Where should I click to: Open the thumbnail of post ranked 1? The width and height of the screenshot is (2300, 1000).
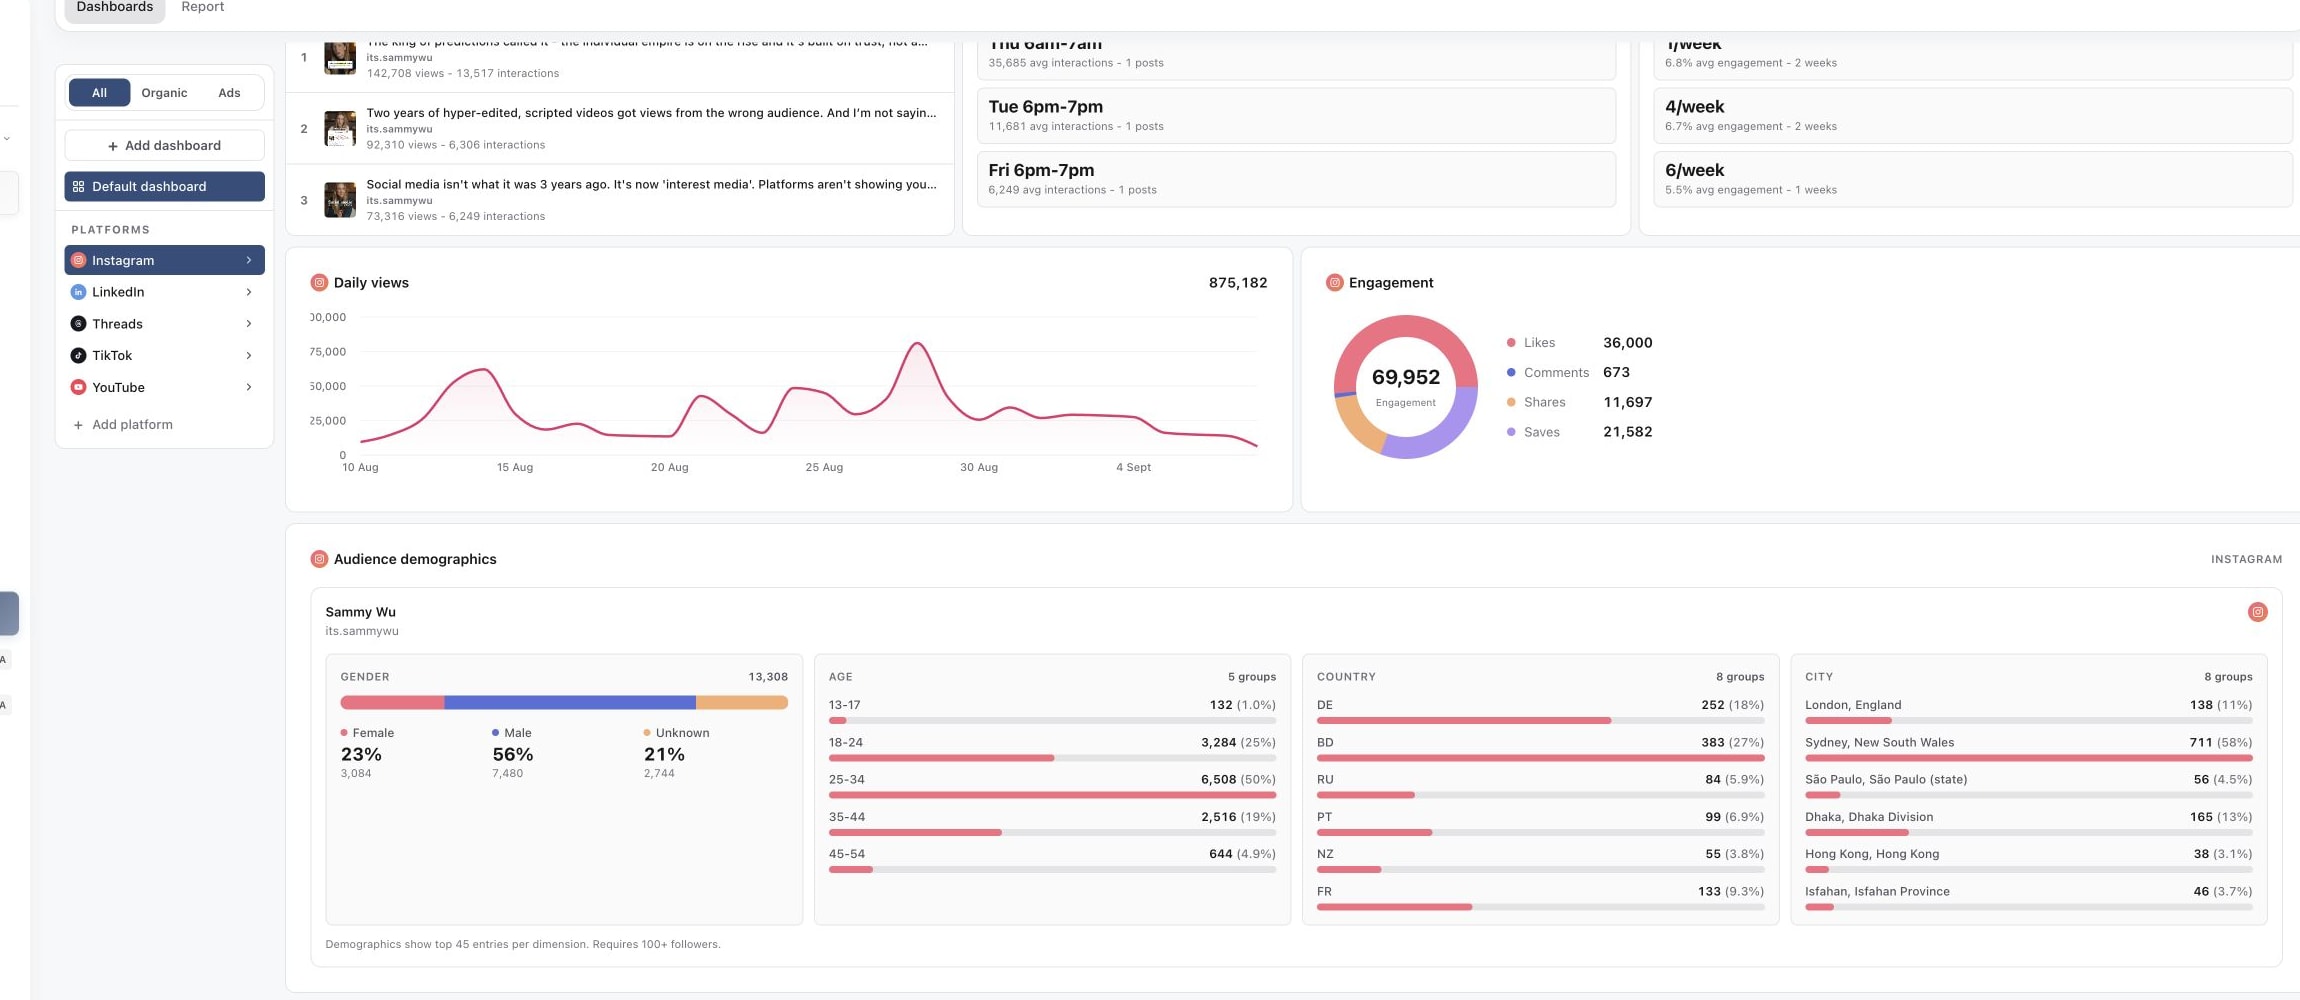click(340, 58)
